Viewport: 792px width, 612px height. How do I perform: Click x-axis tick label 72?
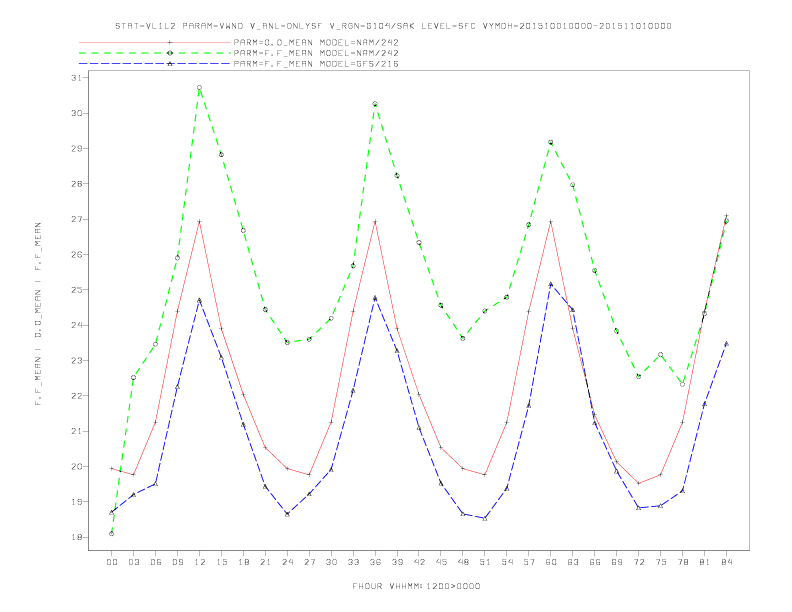[x=638, y=562]
